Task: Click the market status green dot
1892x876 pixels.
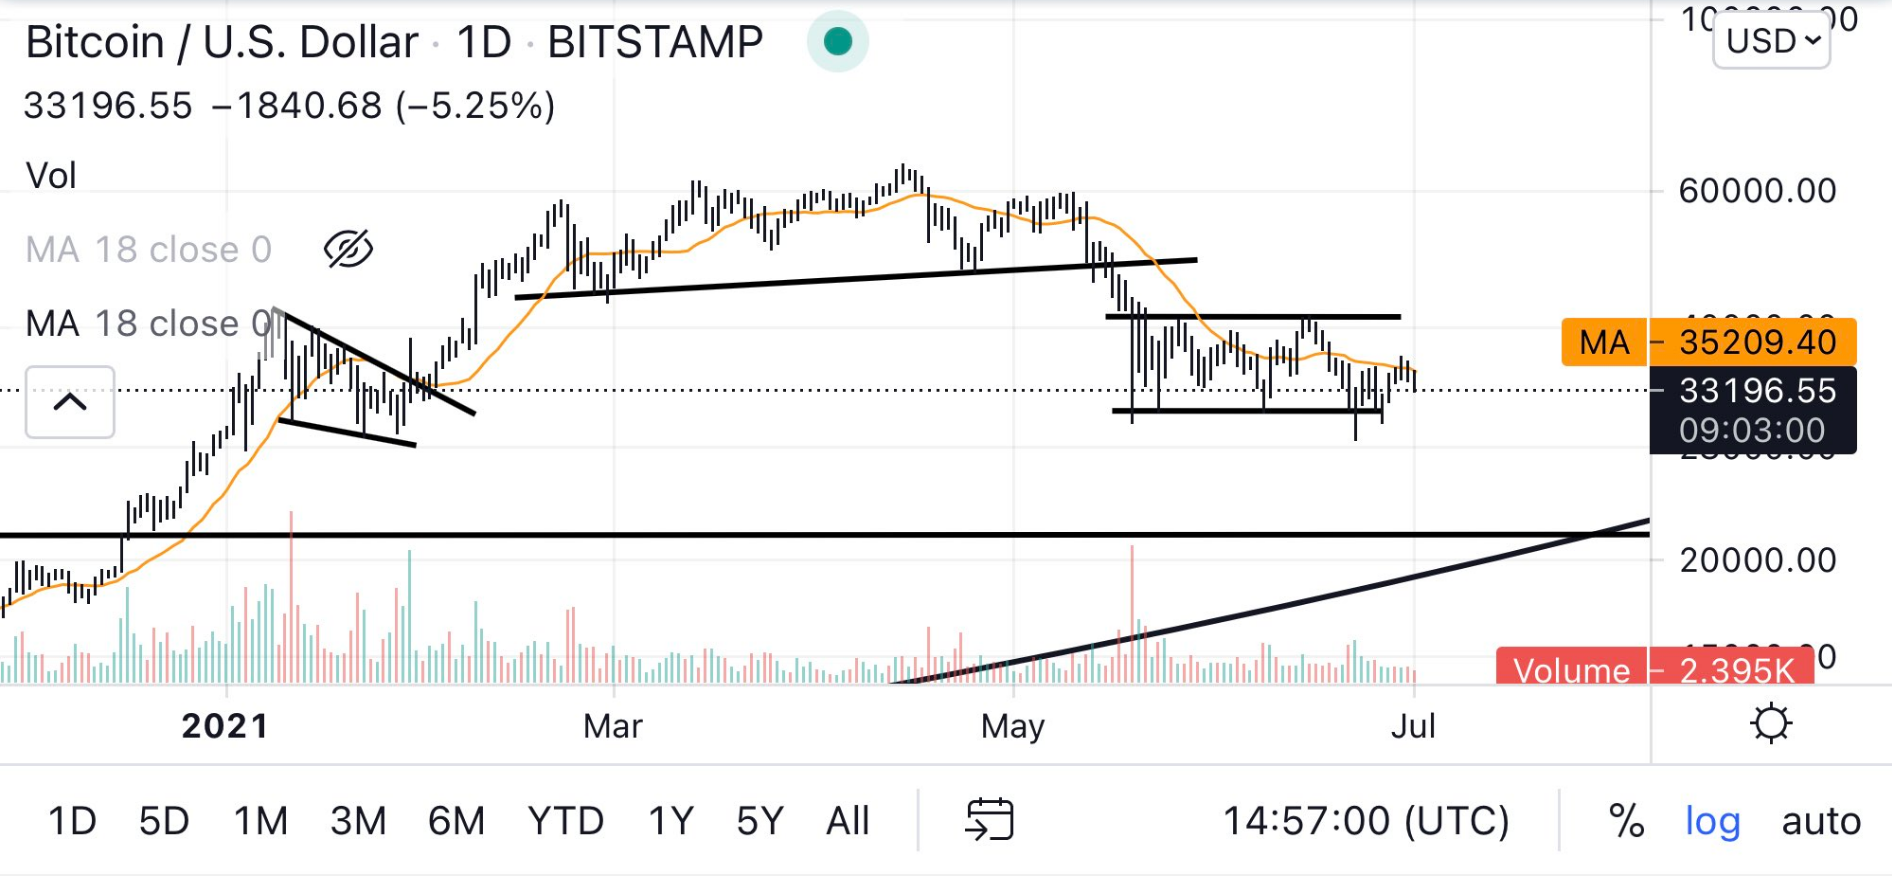Action: pos(838,40)
